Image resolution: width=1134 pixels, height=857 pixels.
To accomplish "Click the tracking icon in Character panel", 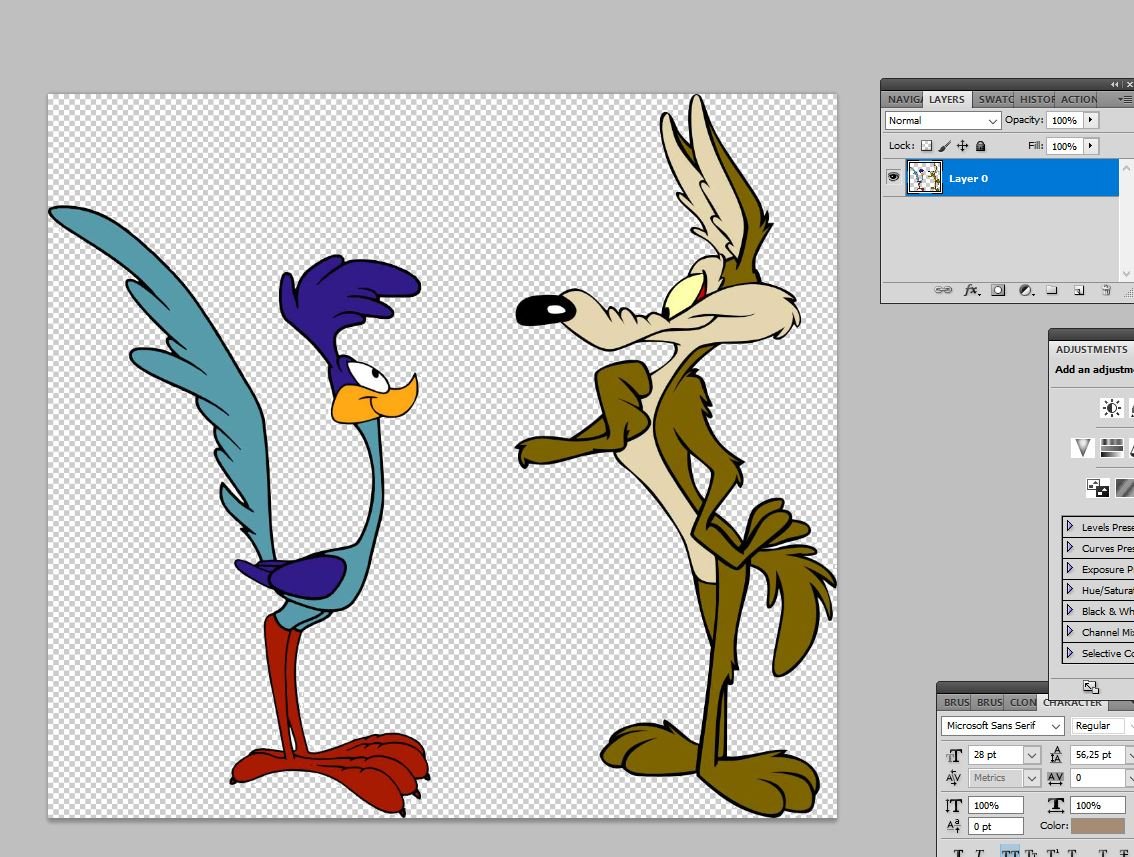I will (1055, 777).
